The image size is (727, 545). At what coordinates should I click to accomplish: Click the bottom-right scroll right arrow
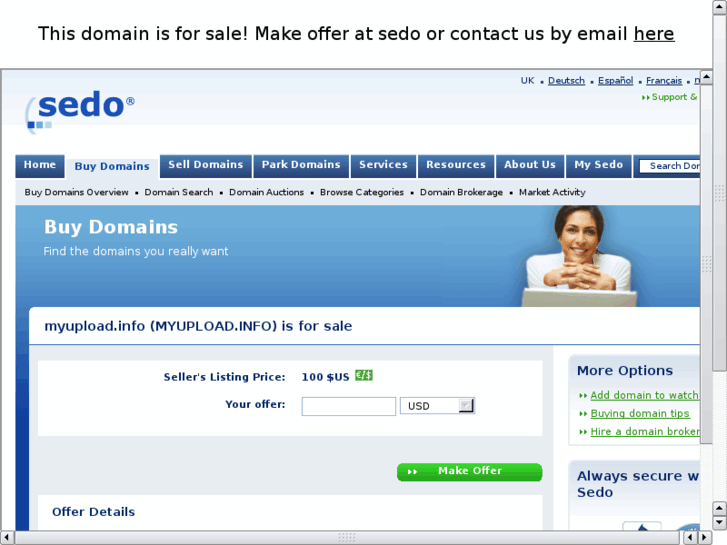(x=705, y=538)
